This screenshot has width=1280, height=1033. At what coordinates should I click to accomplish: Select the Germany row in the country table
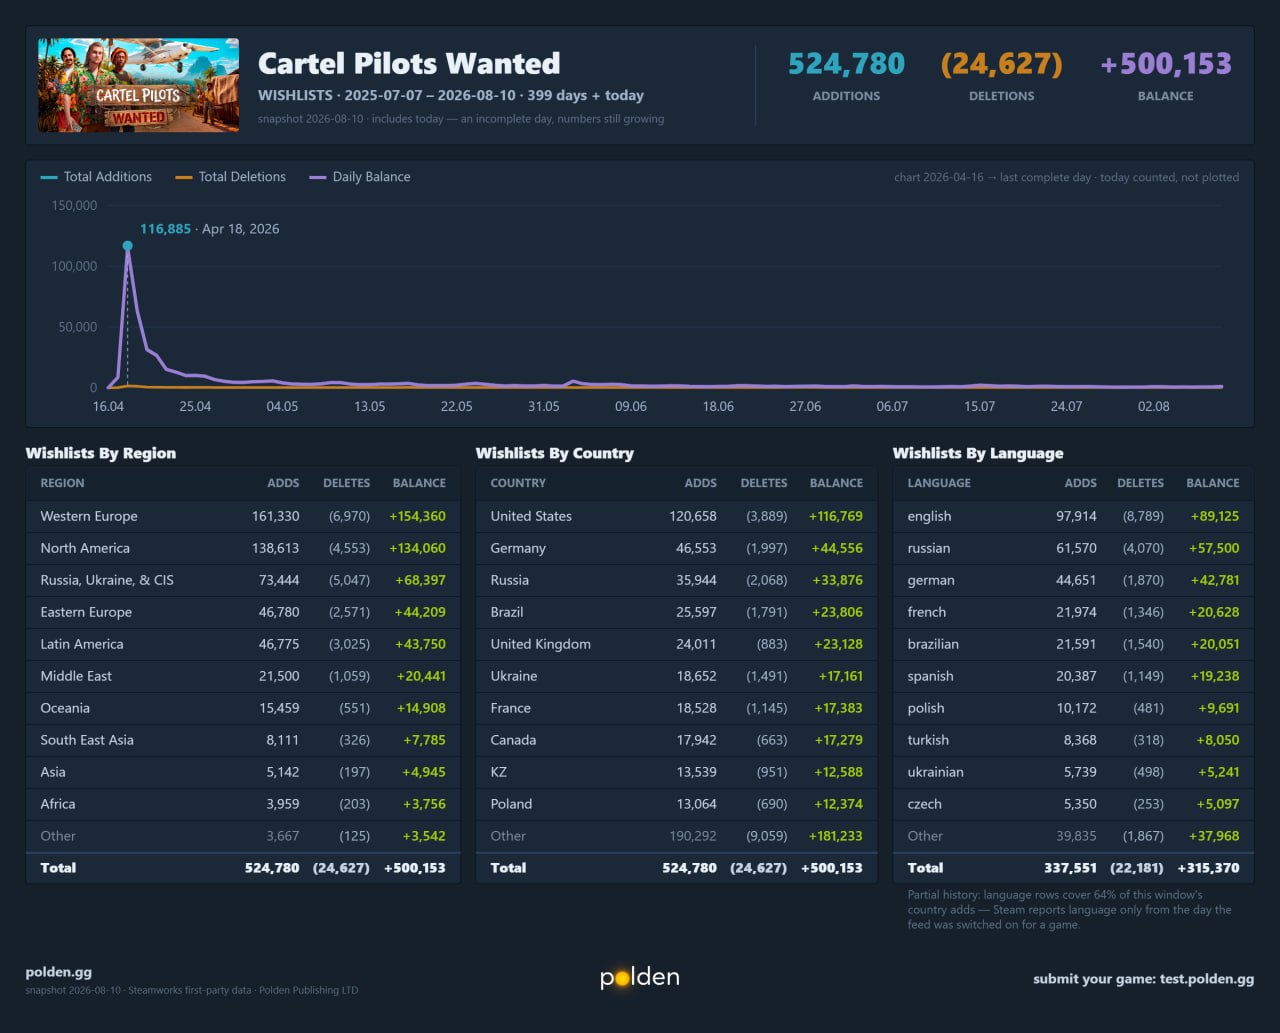(677, 548)
